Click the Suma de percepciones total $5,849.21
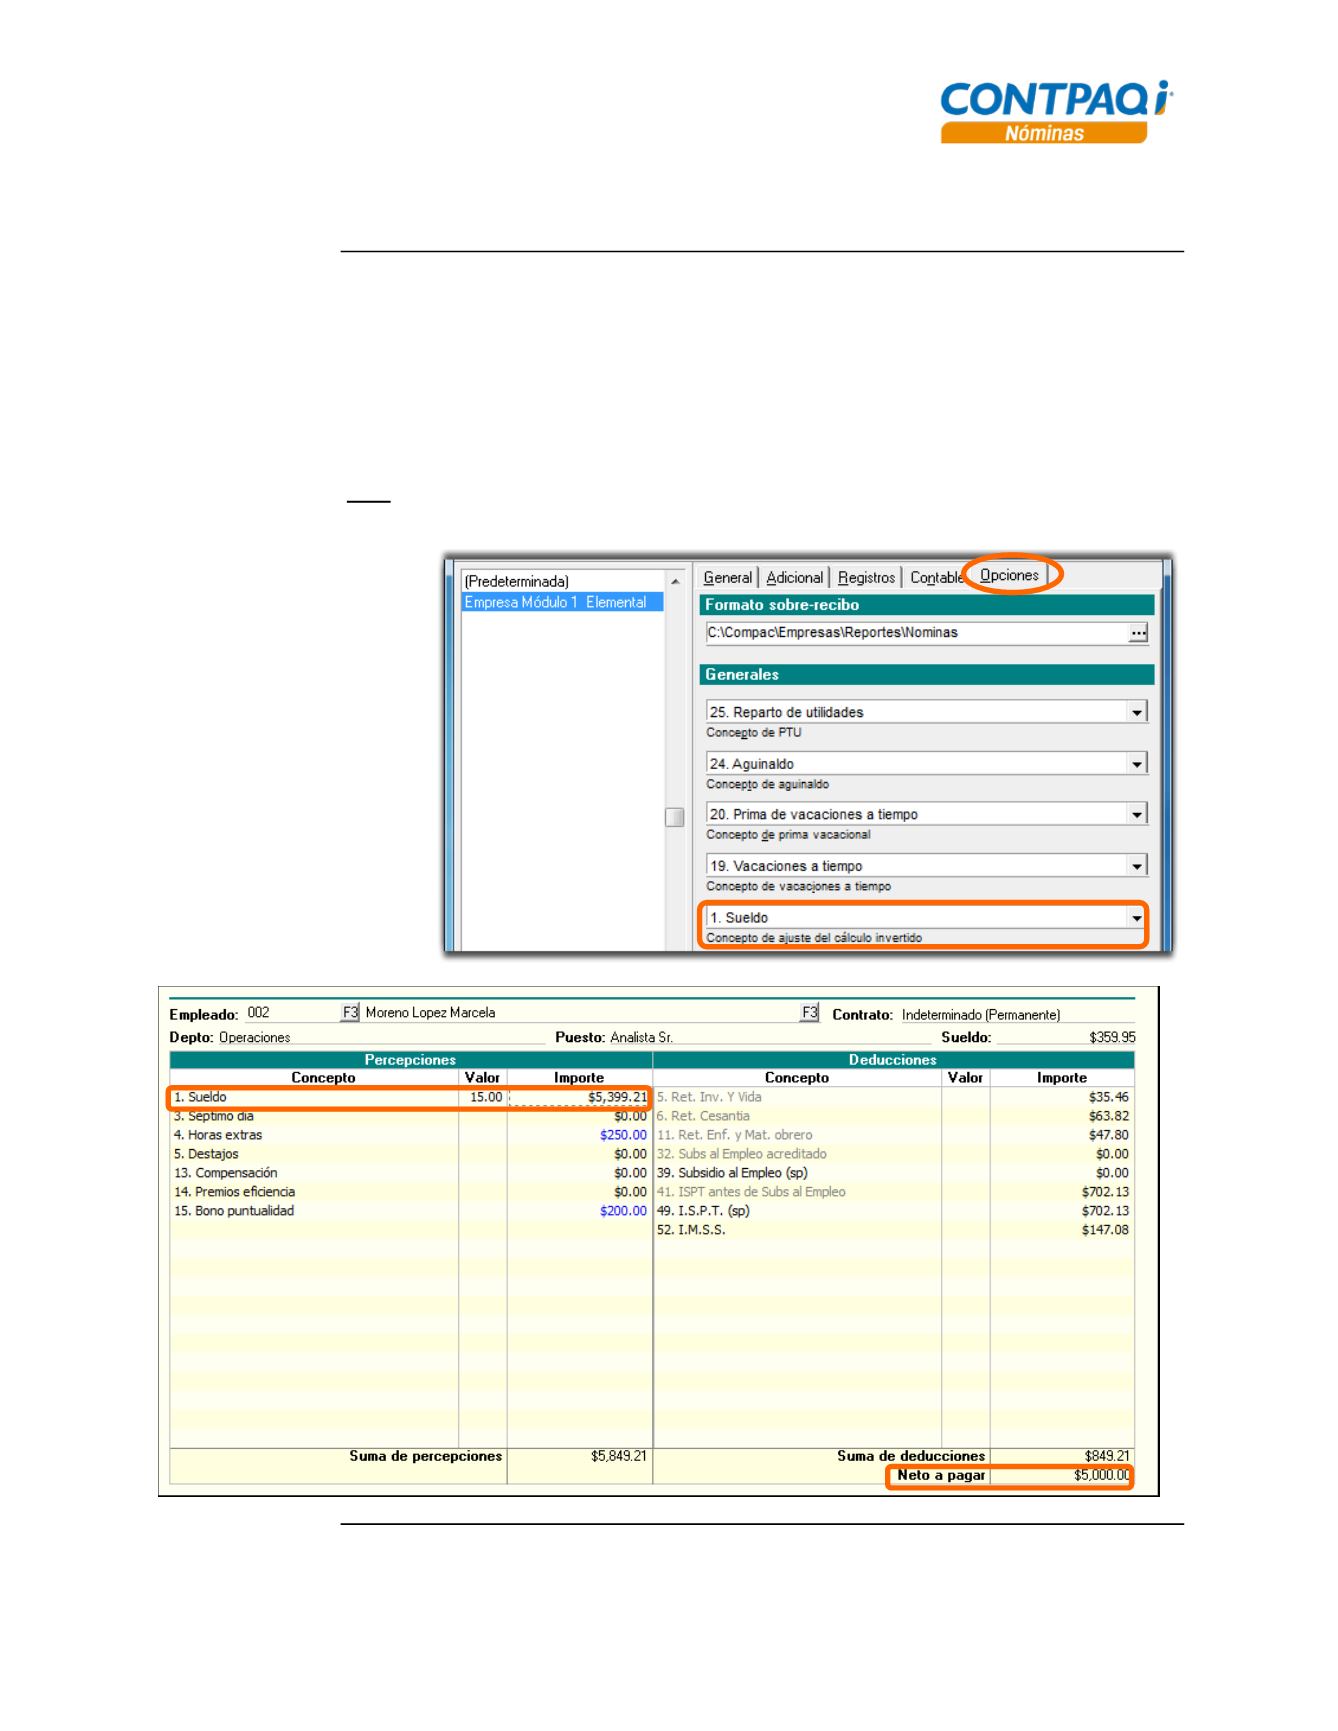This screenshot has height=1731, width=1338. (618, 1456)
